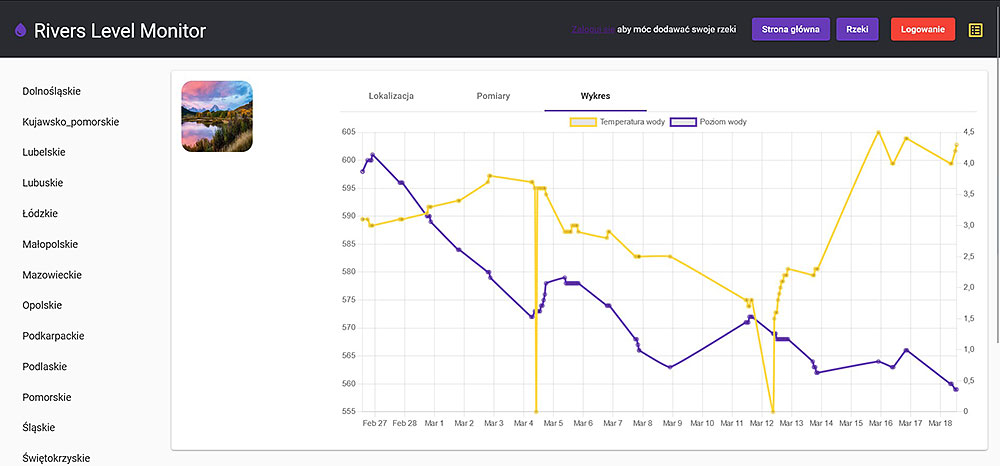Switch to the Lokalizacja tab

coord(392,96)
